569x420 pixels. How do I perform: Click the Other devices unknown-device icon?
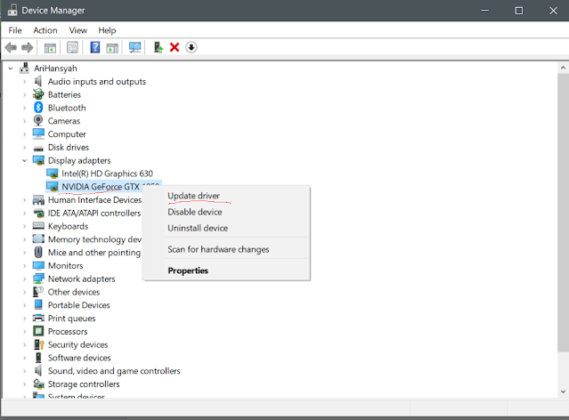click(x=38, y=291)
